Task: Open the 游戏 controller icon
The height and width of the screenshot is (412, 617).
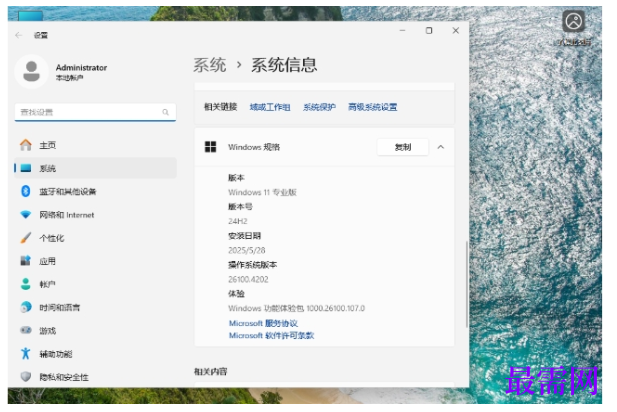Action: pyautogui.click(x=26, y=330)
